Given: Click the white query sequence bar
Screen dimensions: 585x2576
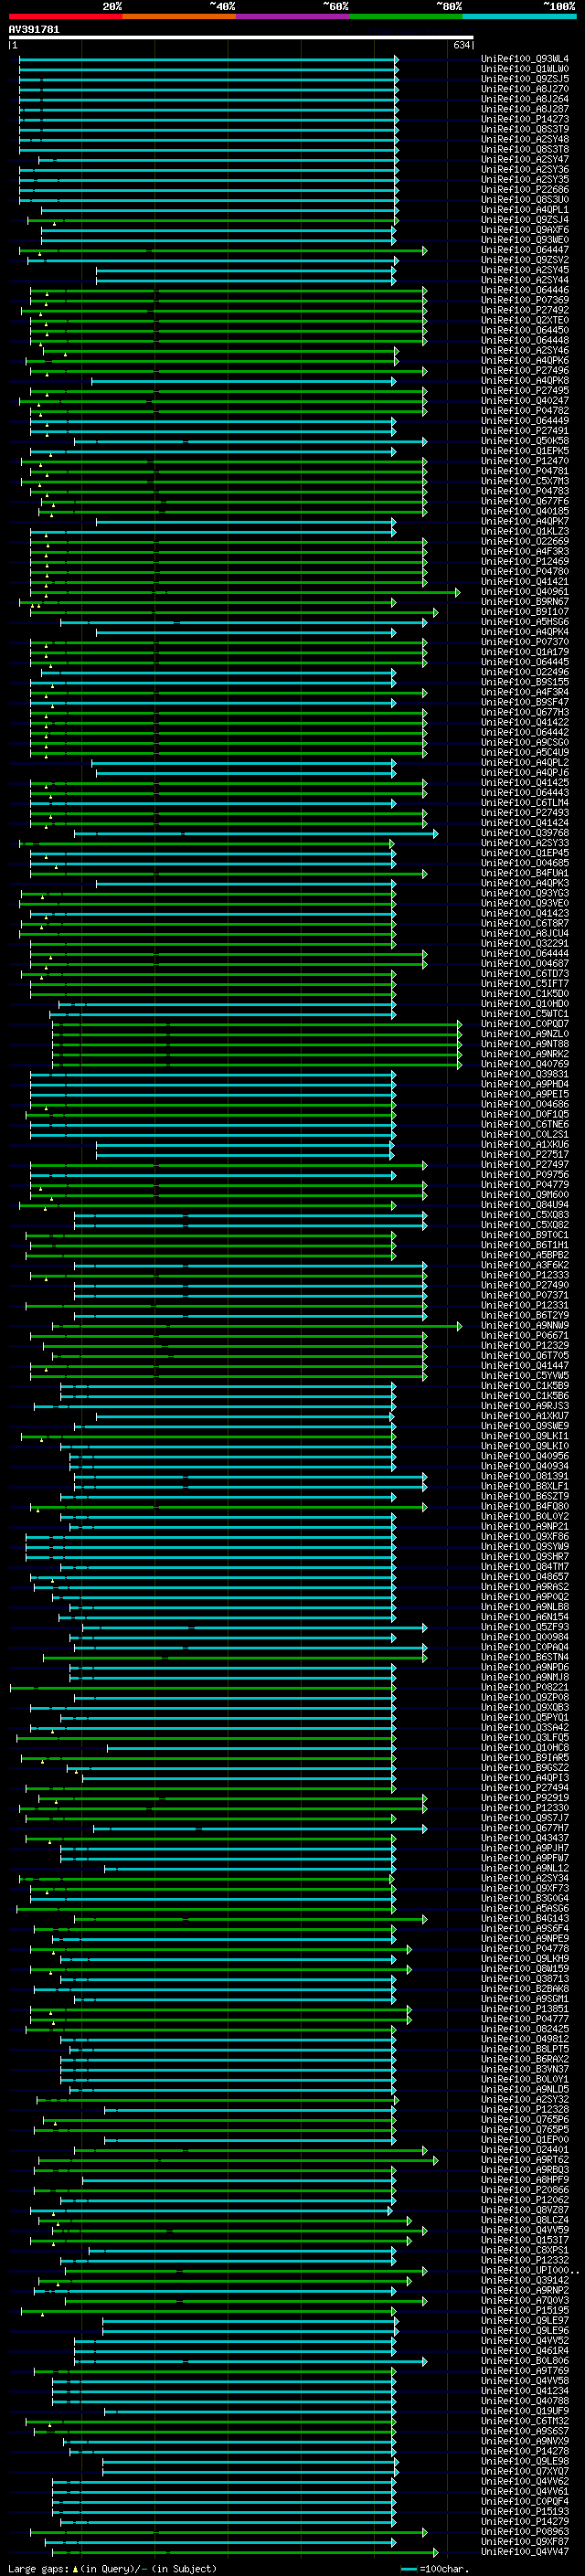Looking at the screenshot, I should point(241,38).
